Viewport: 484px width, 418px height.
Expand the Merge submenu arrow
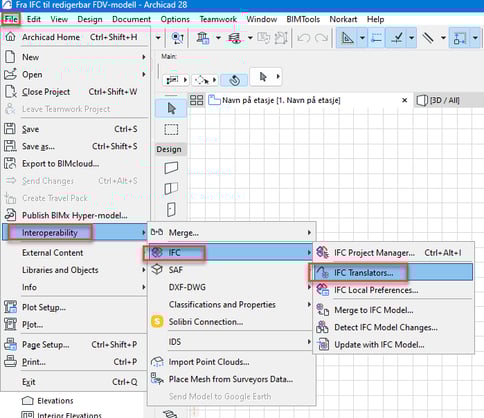[x=309, y=232]
